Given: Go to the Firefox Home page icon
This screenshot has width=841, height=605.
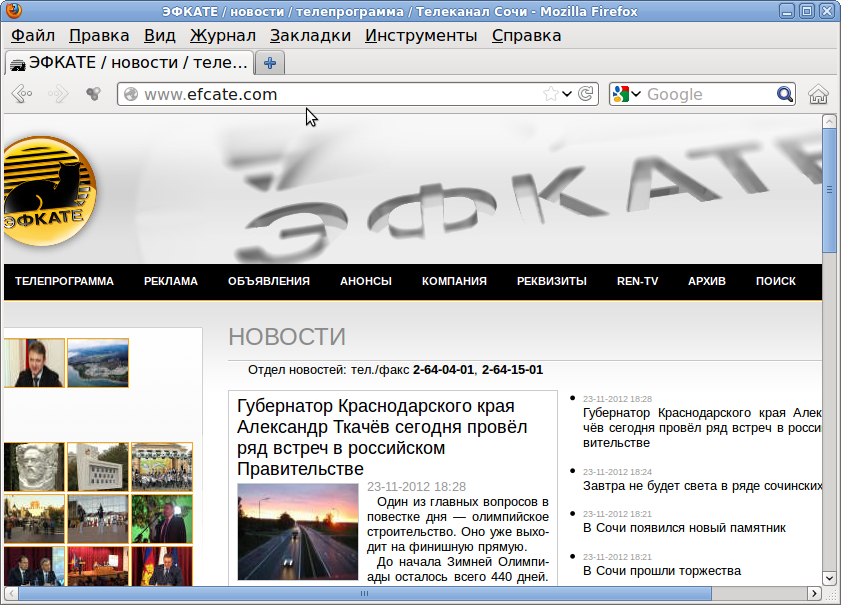Looking at the screenshot, I should pyautogui.click(x=818, y=94).
